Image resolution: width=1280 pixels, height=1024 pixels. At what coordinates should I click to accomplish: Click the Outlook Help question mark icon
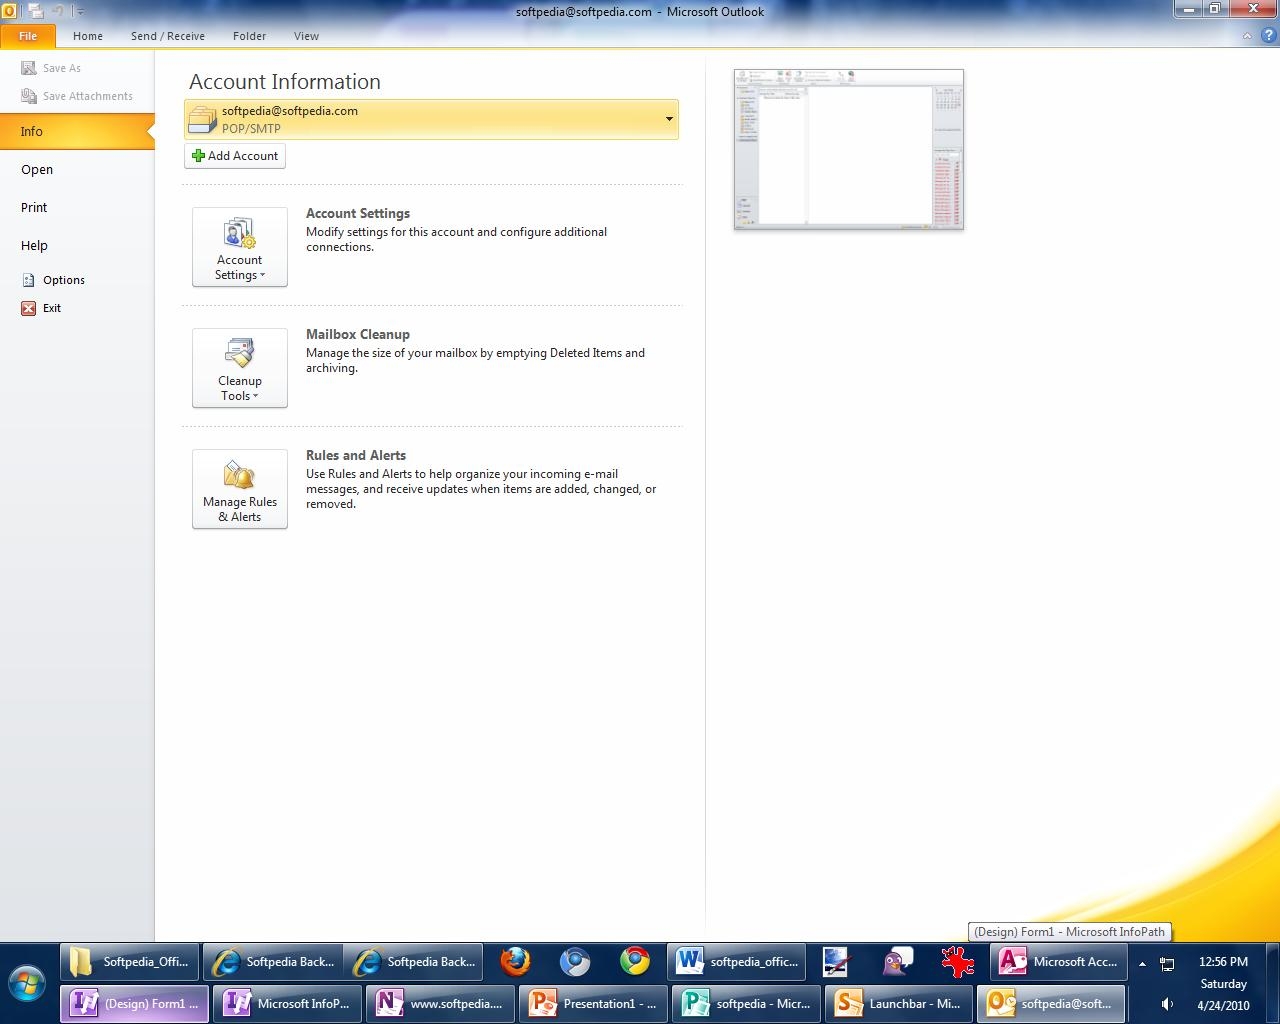pos(1267,36)
